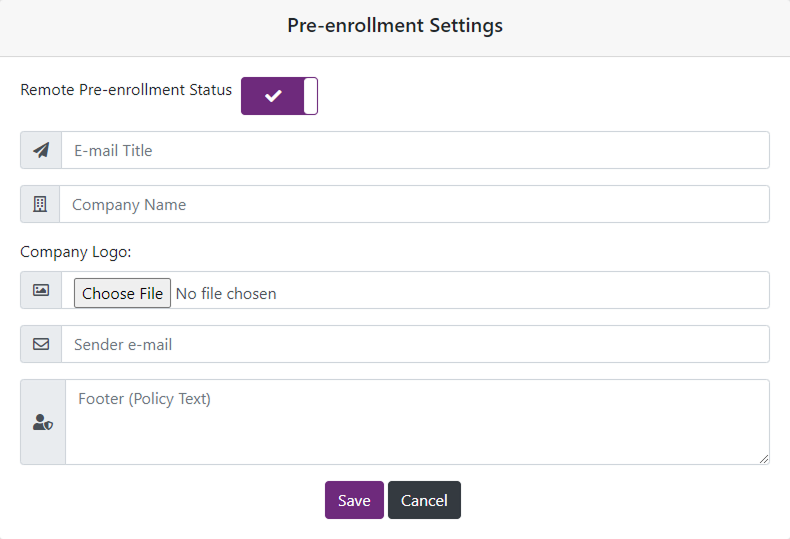
Task: Click the white handle of the status switch
Action: pos(310,96)
